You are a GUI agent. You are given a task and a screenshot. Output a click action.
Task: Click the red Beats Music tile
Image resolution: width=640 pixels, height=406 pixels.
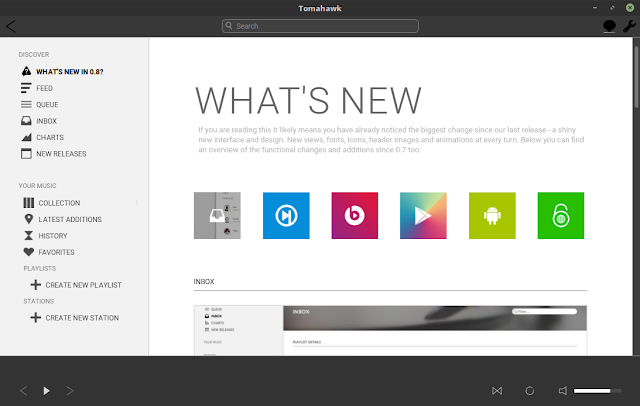[355, 215]
